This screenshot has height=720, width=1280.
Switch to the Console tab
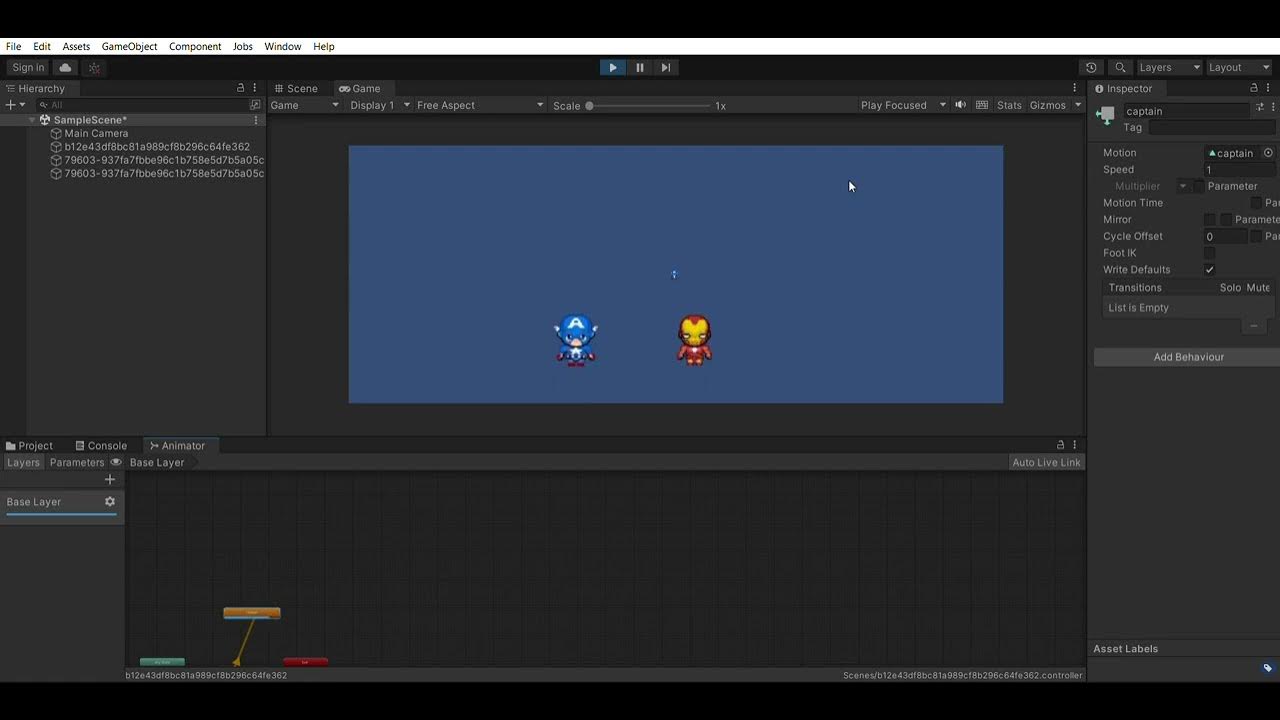point(101,445)
